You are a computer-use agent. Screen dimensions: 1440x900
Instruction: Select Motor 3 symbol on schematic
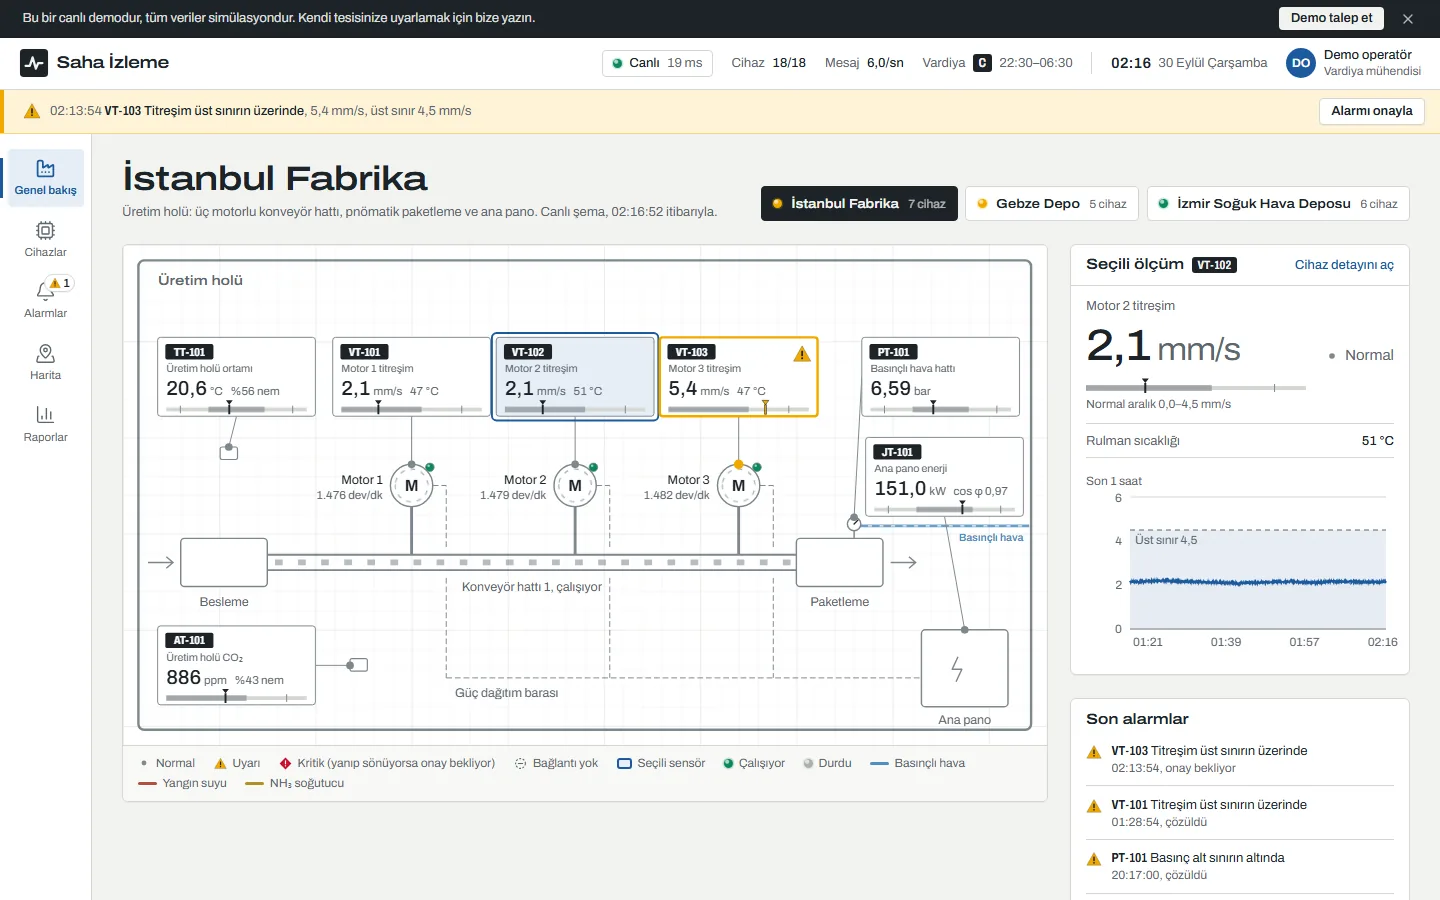click(739, 486)
